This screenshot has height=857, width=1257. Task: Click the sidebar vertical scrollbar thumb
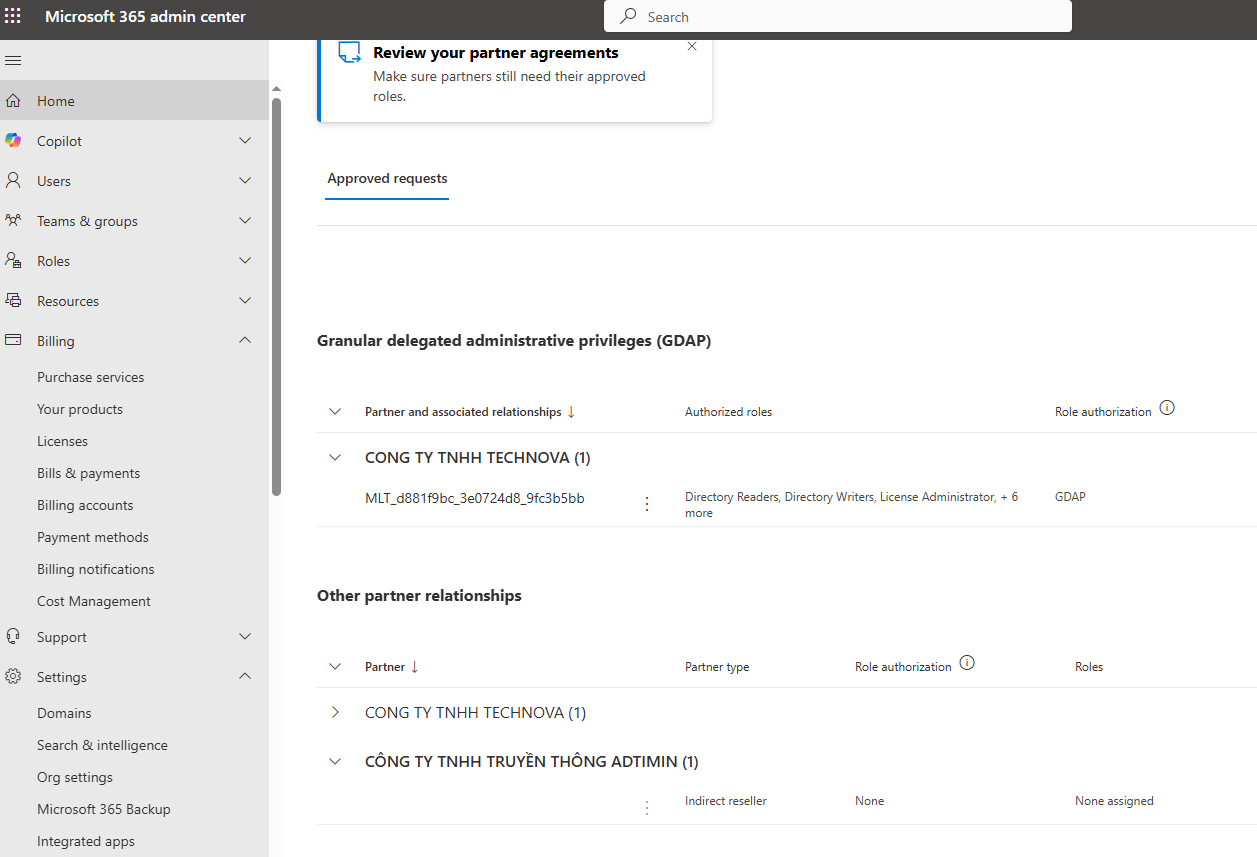(277, 295)
